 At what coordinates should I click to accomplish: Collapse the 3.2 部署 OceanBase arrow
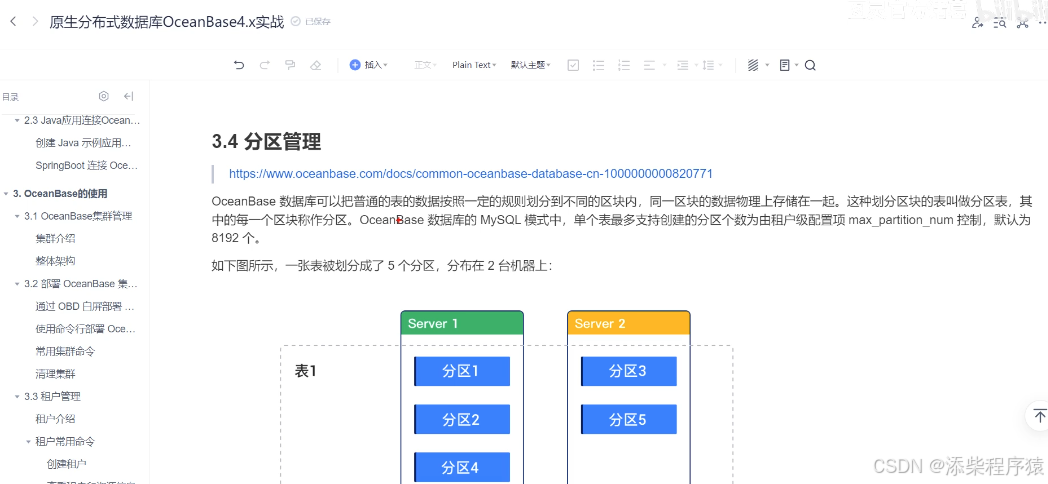[x=17, y=284]
